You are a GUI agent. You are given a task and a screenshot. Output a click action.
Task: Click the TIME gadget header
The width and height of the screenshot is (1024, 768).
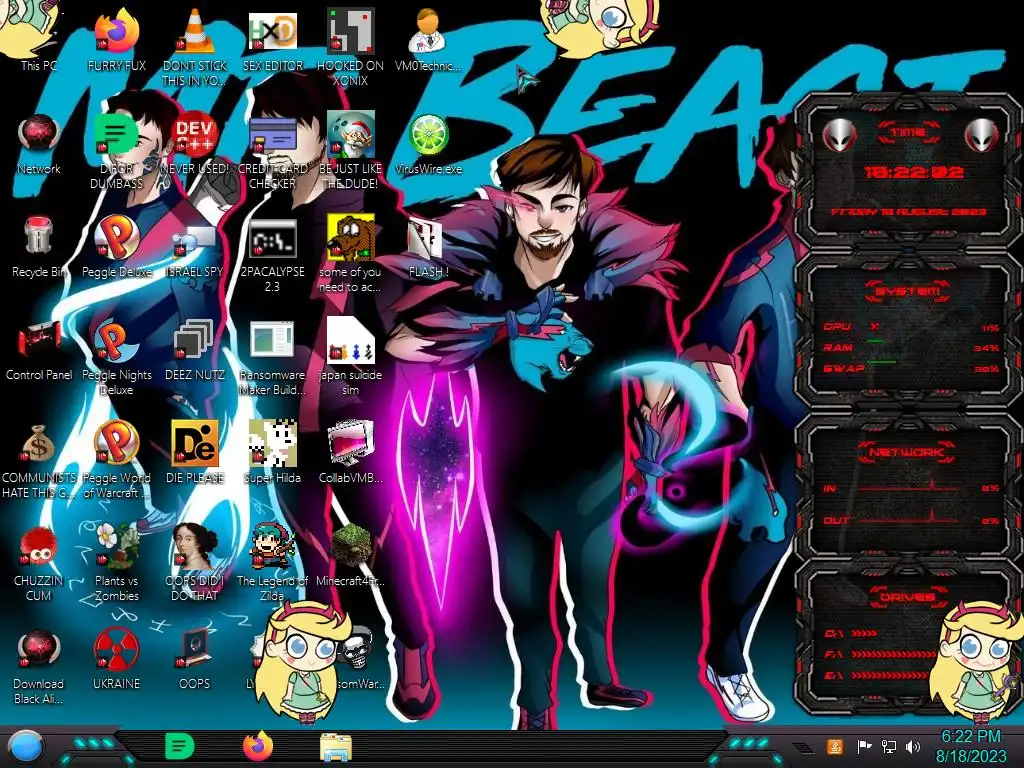pos(908,133)
